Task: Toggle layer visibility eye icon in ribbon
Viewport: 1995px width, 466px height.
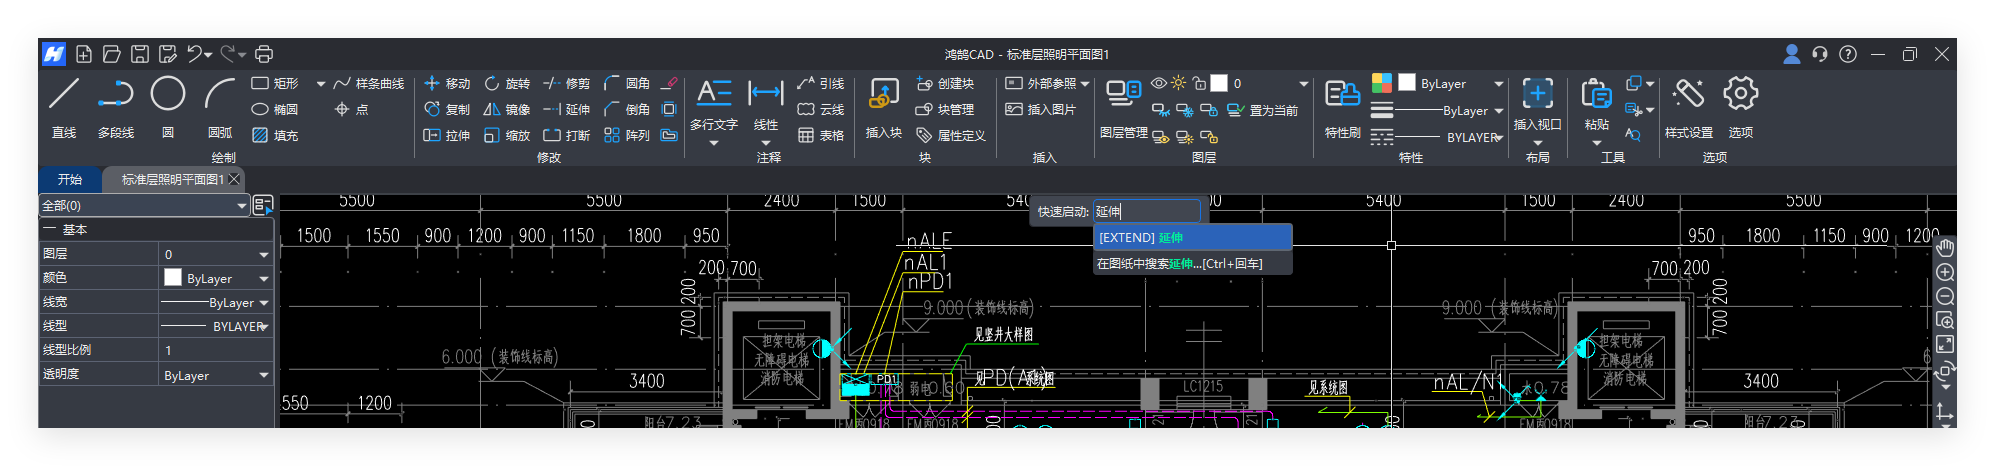Action: tap(1159, 84)
